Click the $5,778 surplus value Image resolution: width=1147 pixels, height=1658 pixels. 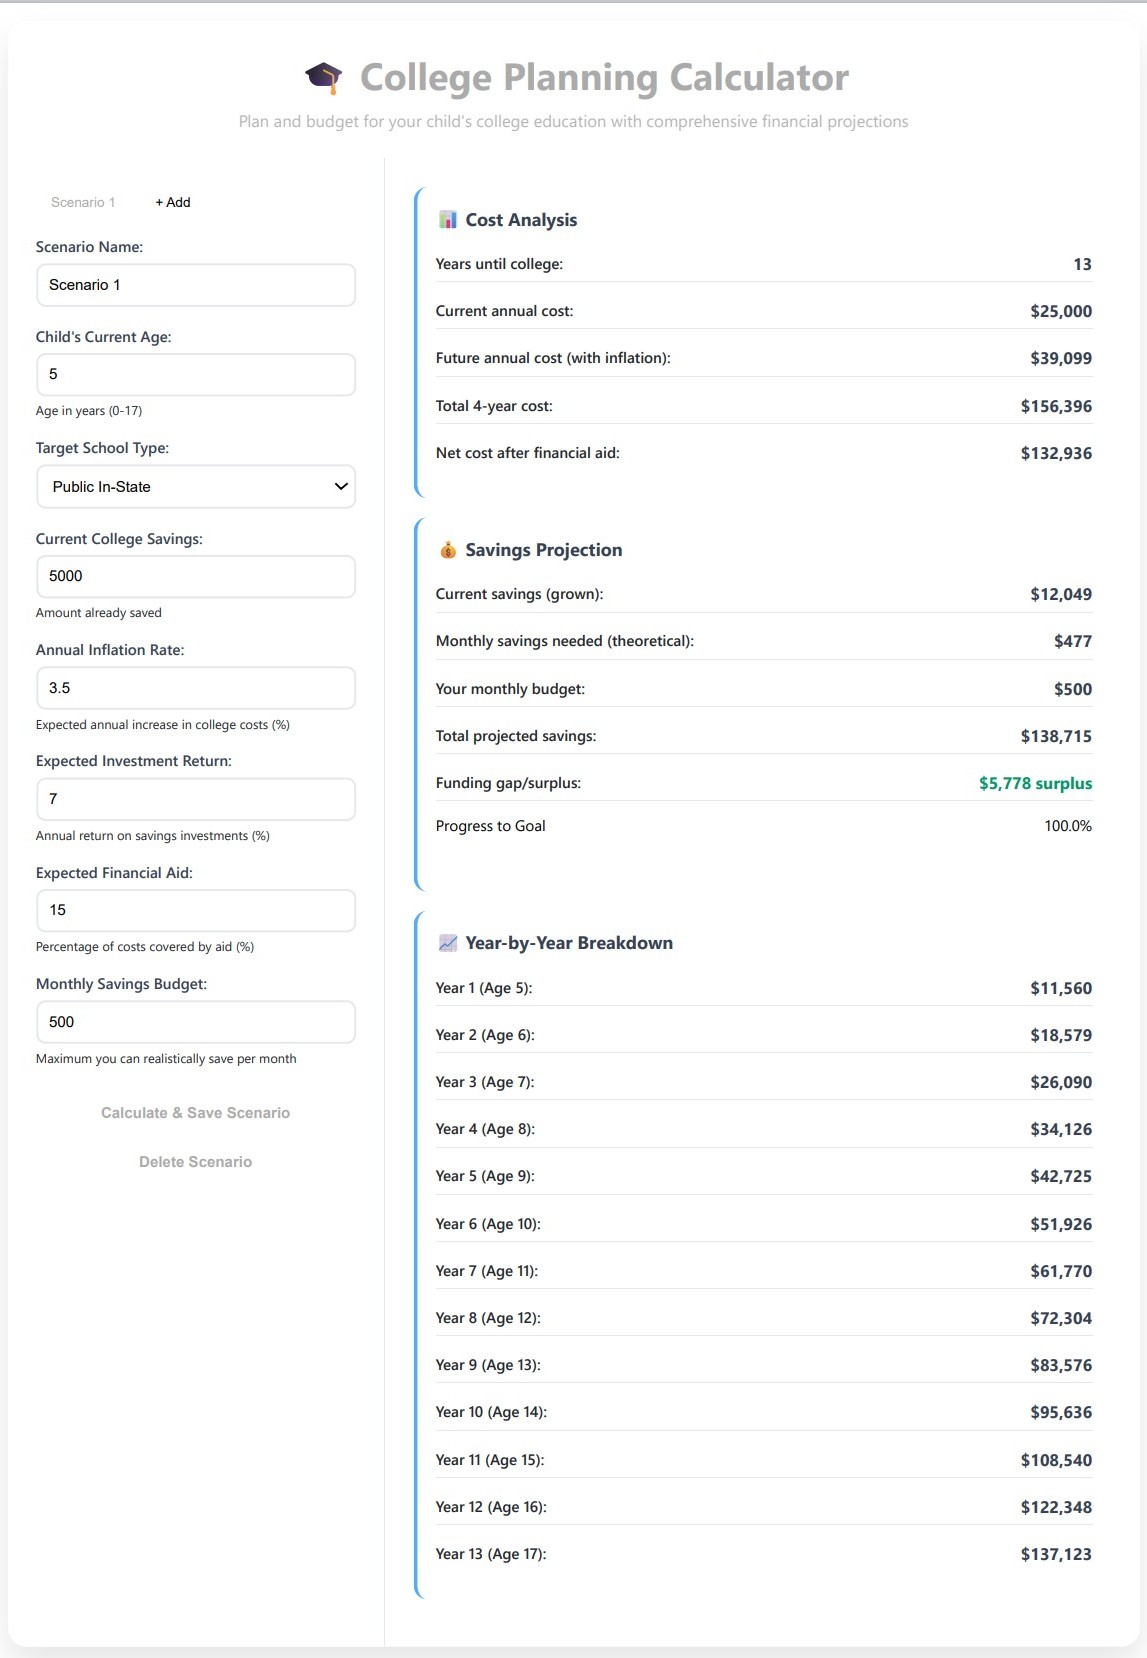coord(1036,783)
